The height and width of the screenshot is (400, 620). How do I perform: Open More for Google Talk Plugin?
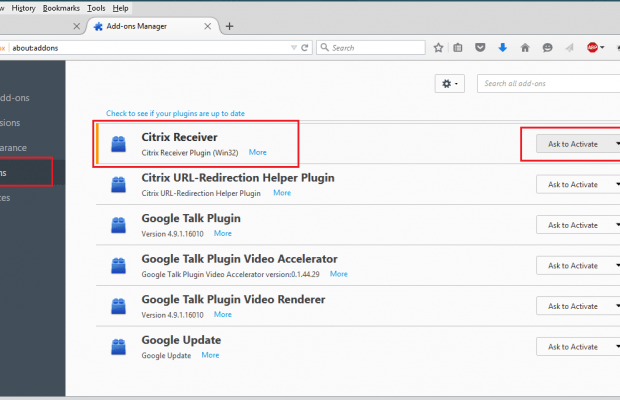coord(223,233)
